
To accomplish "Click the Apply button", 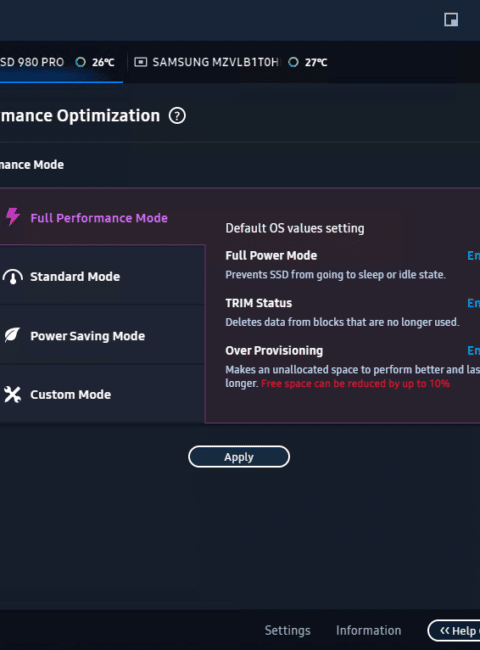I will tap(239, 457).
